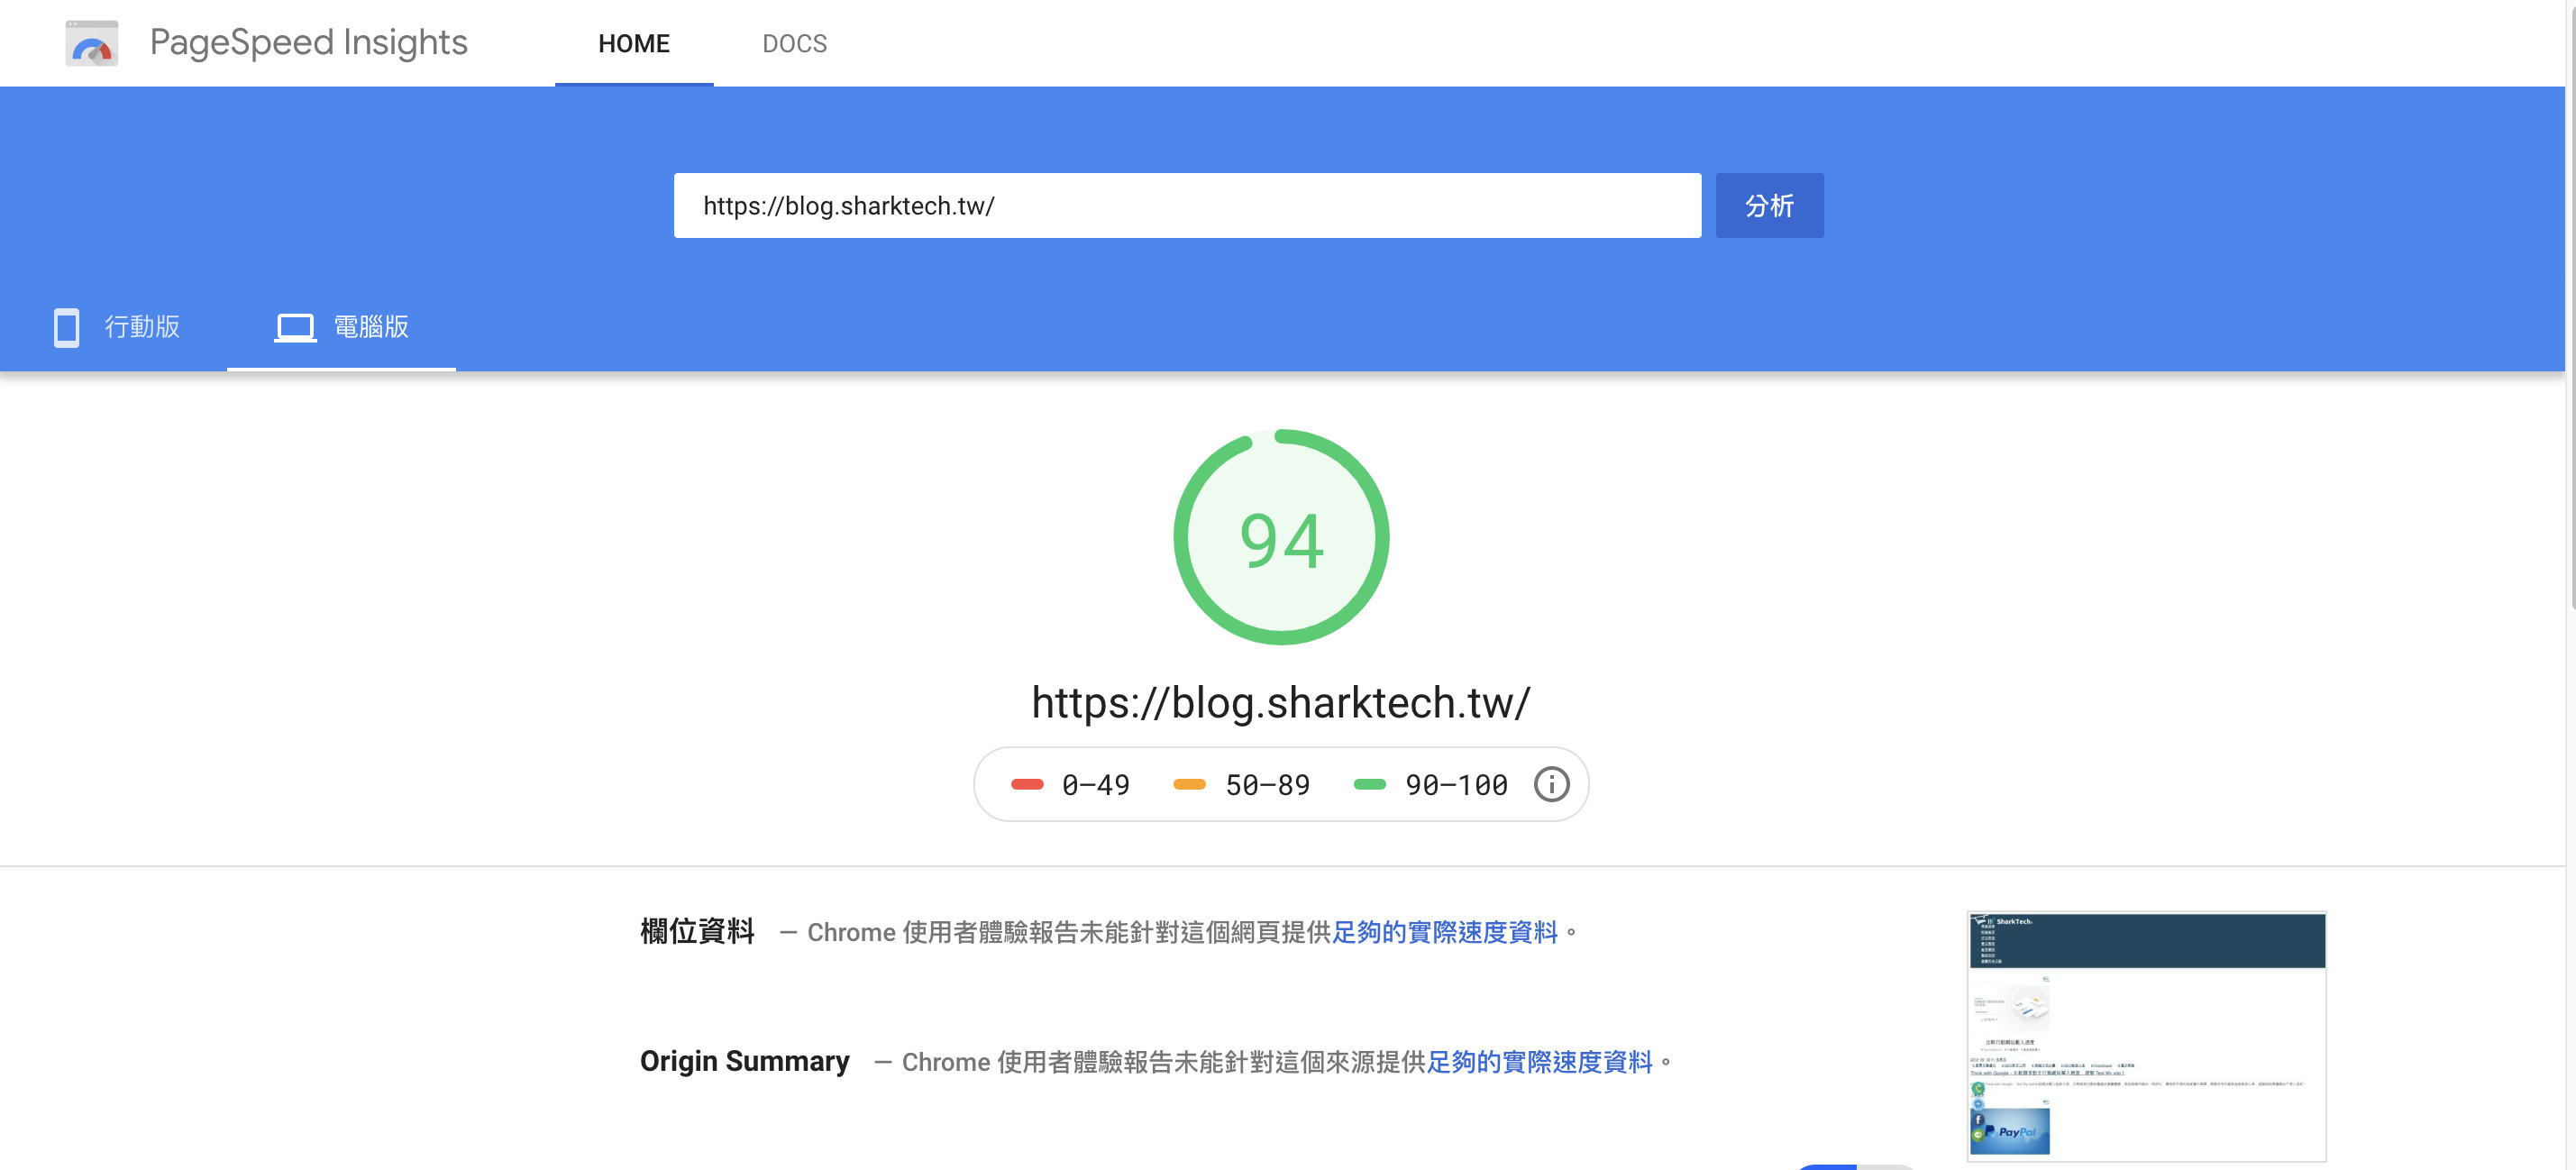Click the blog.sharktech.tw page screenshot thumbnail
2576x1170 pixels.
[x=2146, y=1036]
